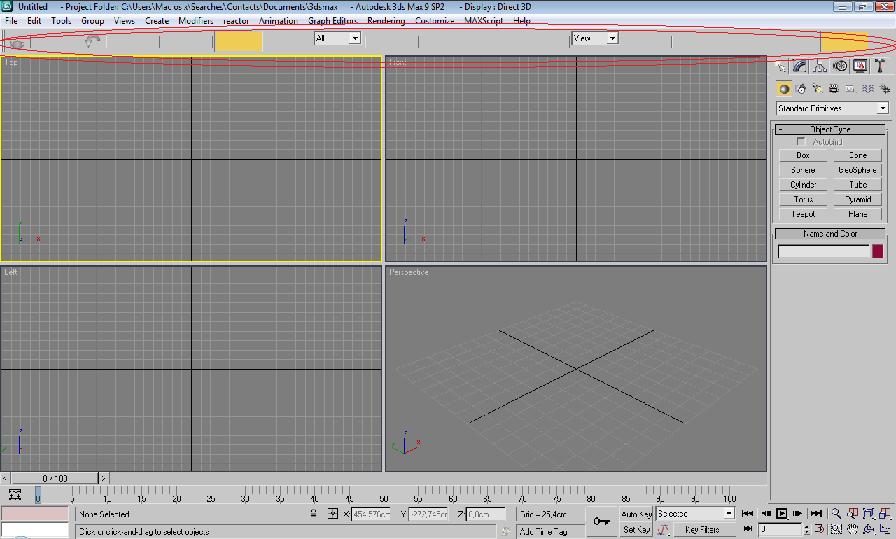Open the reference coordinate View dropdown
Image resolution: width=896 pixels, height=539 pixels.
click(595, 38)
